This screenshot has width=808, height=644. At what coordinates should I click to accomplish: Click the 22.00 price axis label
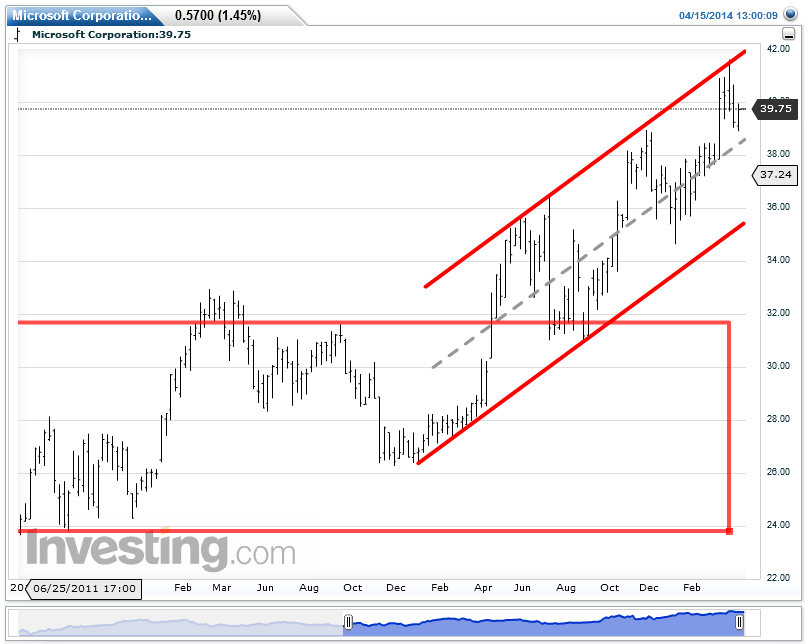point(778,578)
